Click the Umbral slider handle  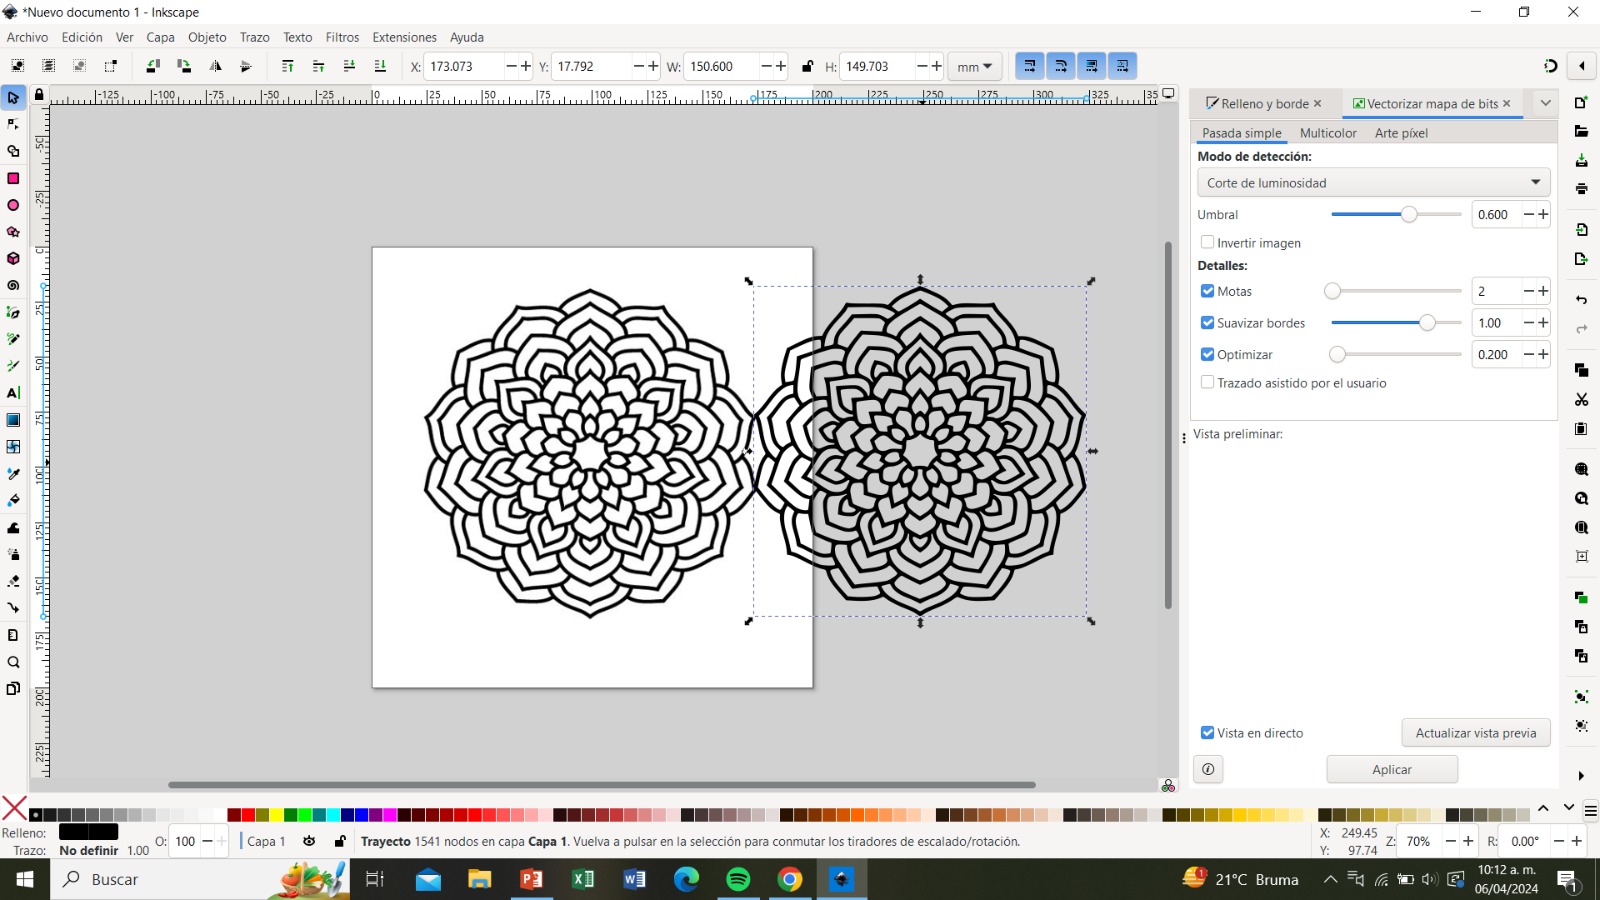(x=1409, y=214)
